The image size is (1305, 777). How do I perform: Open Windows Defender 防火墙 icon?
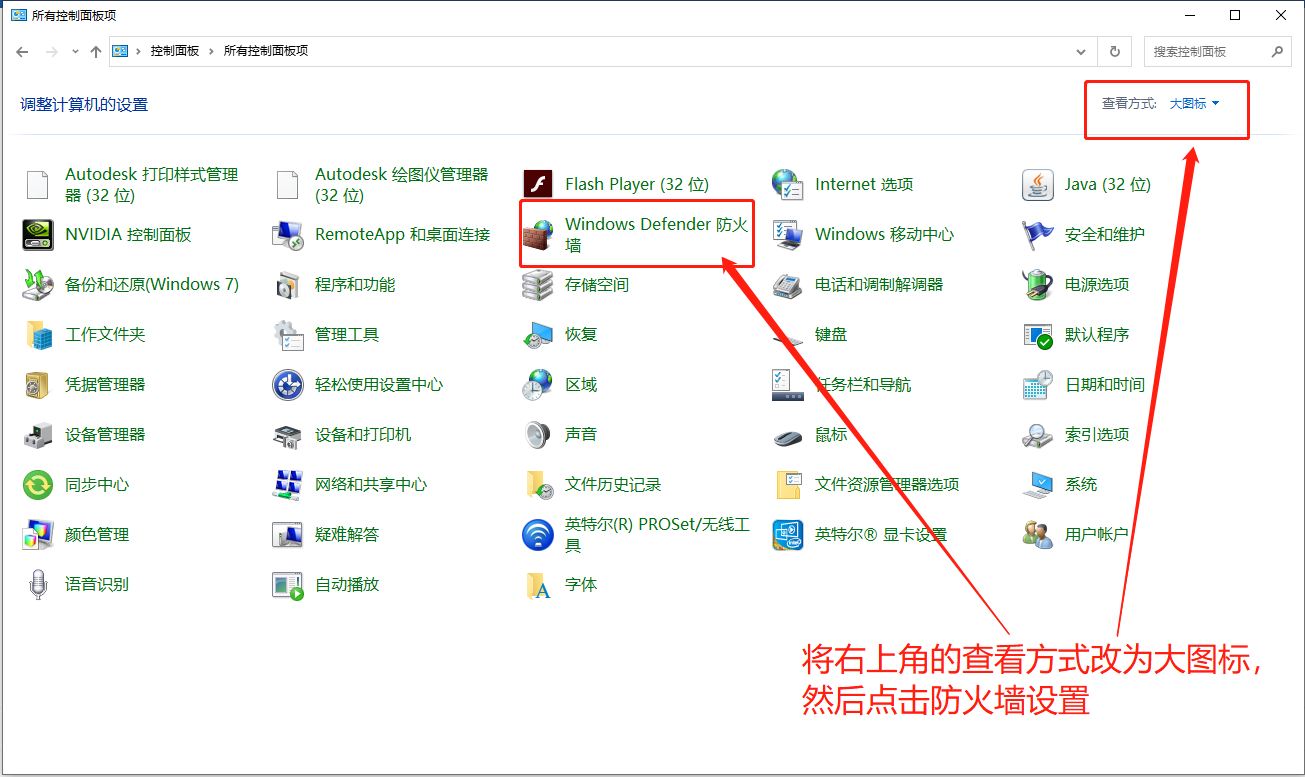(538, 235)
